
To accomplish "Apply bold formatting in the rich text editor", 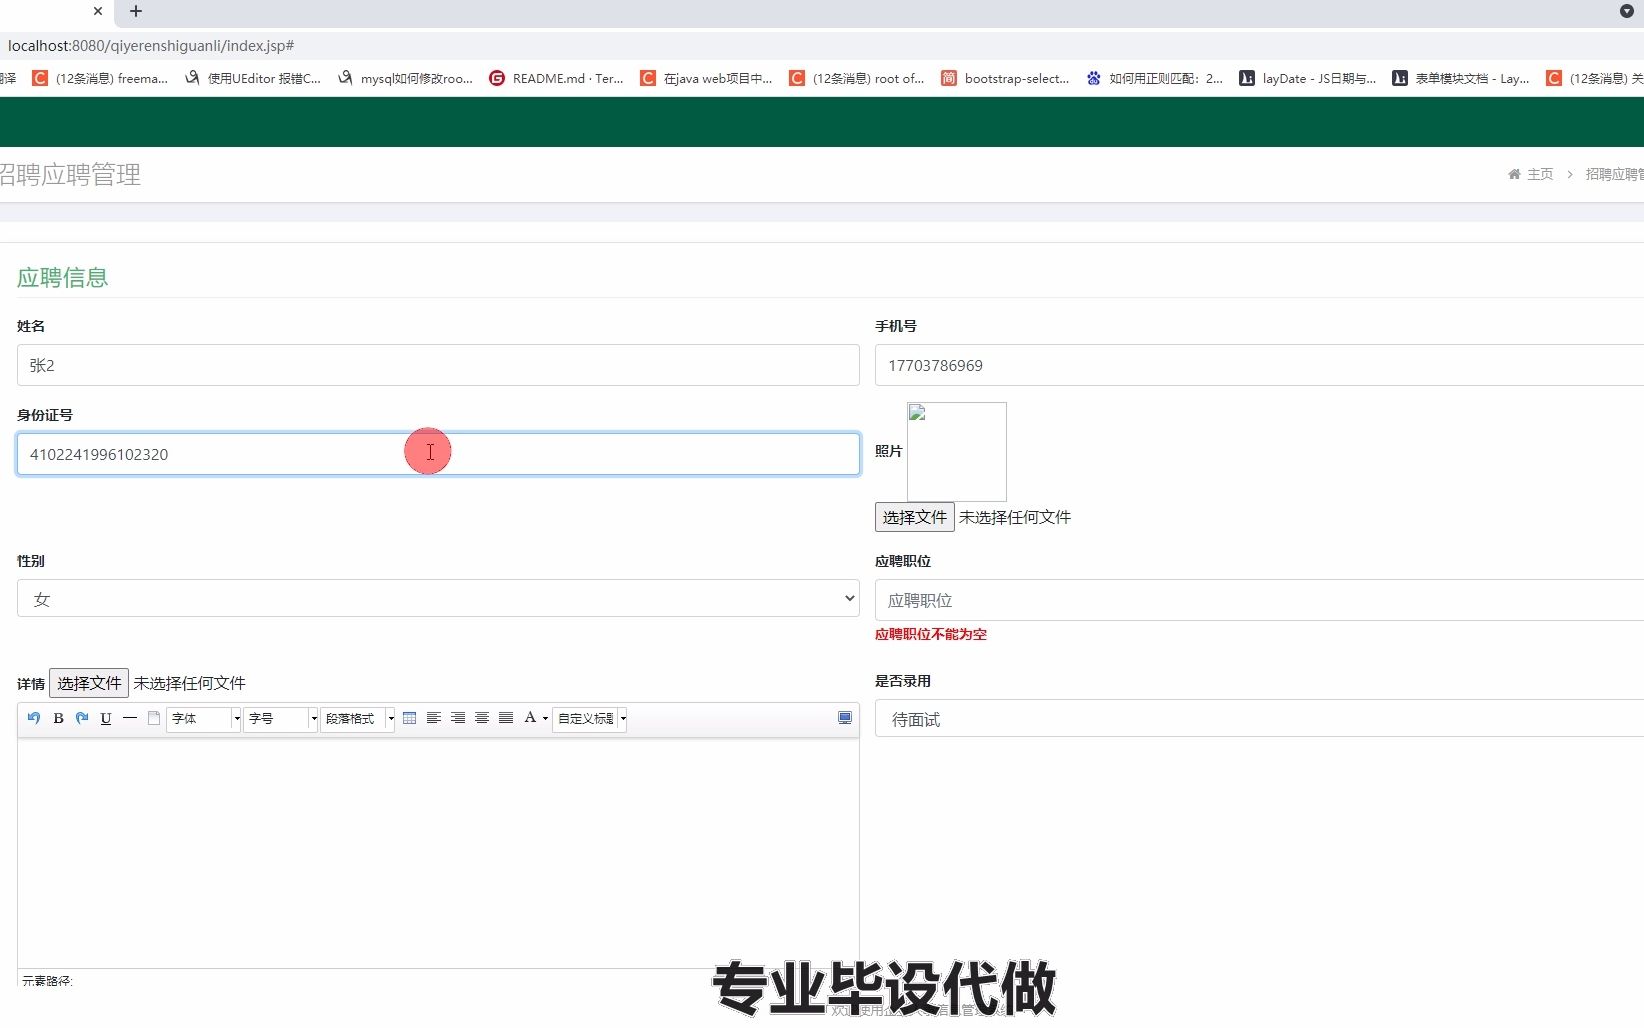I will pyautogui.click(x=57, y=718).
